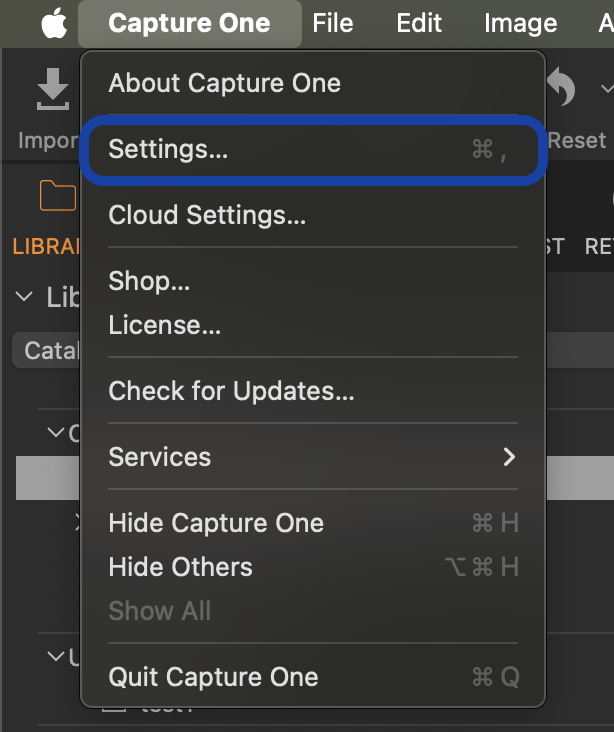Click the Reset undo arrow icon
Viewport: 614px width, 732px height.
(x=561, y=87)
